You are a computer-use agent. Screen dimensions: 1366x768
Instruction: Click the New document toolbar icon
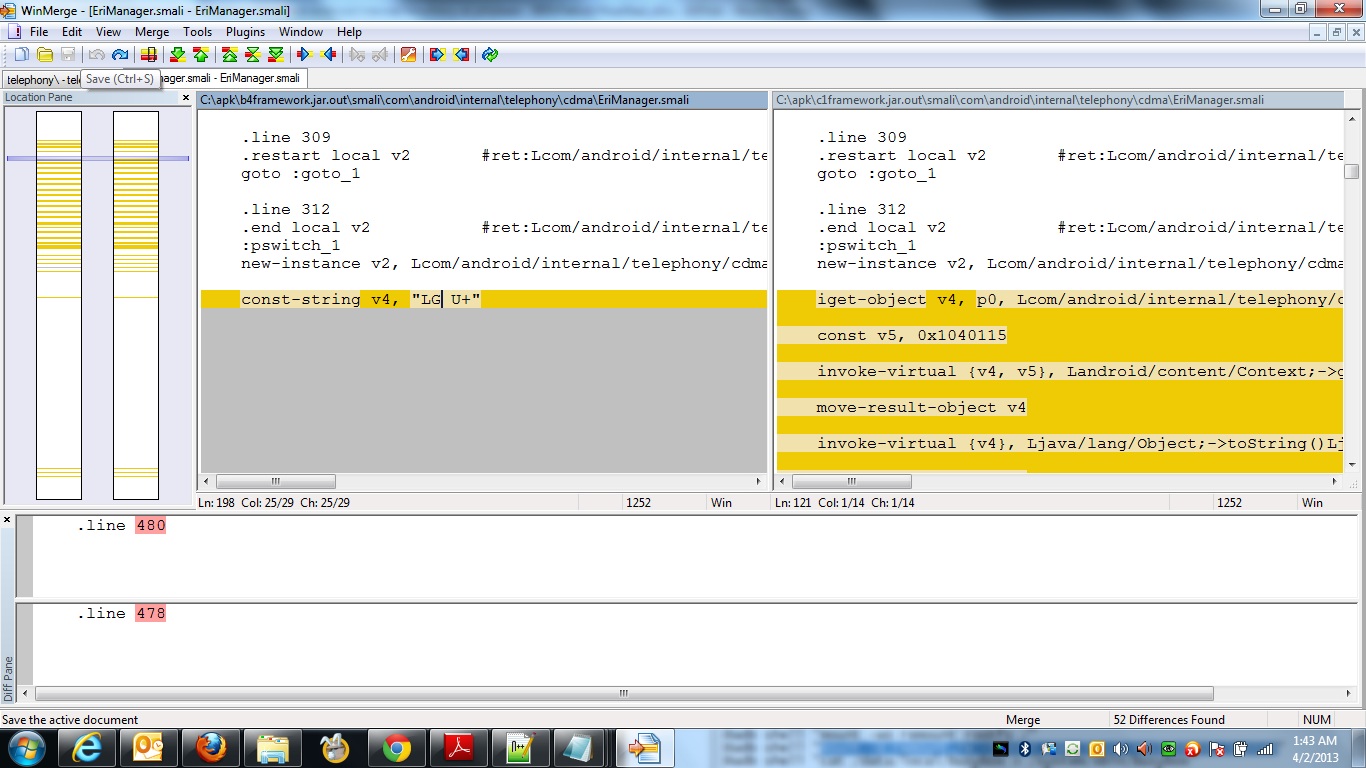[21, 55]
